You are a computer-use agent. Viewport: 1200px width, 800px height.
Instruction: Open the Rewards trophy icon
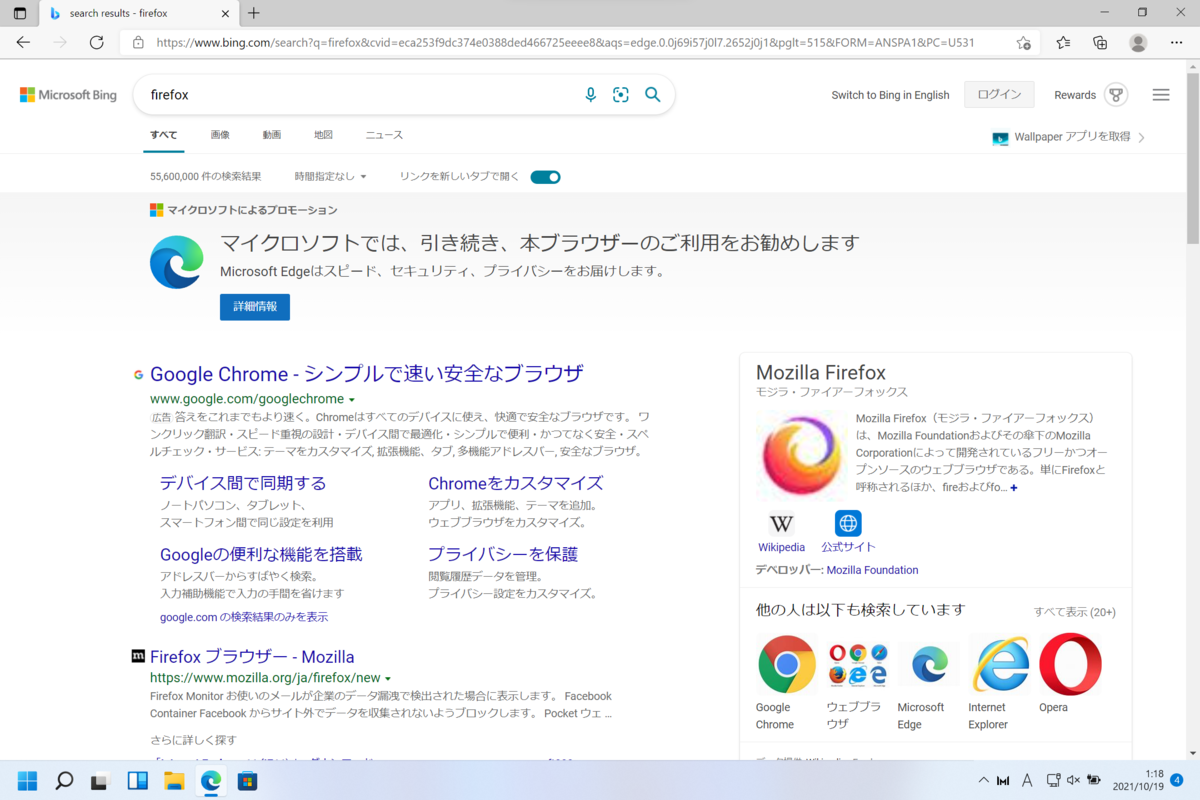[1116, 95]
